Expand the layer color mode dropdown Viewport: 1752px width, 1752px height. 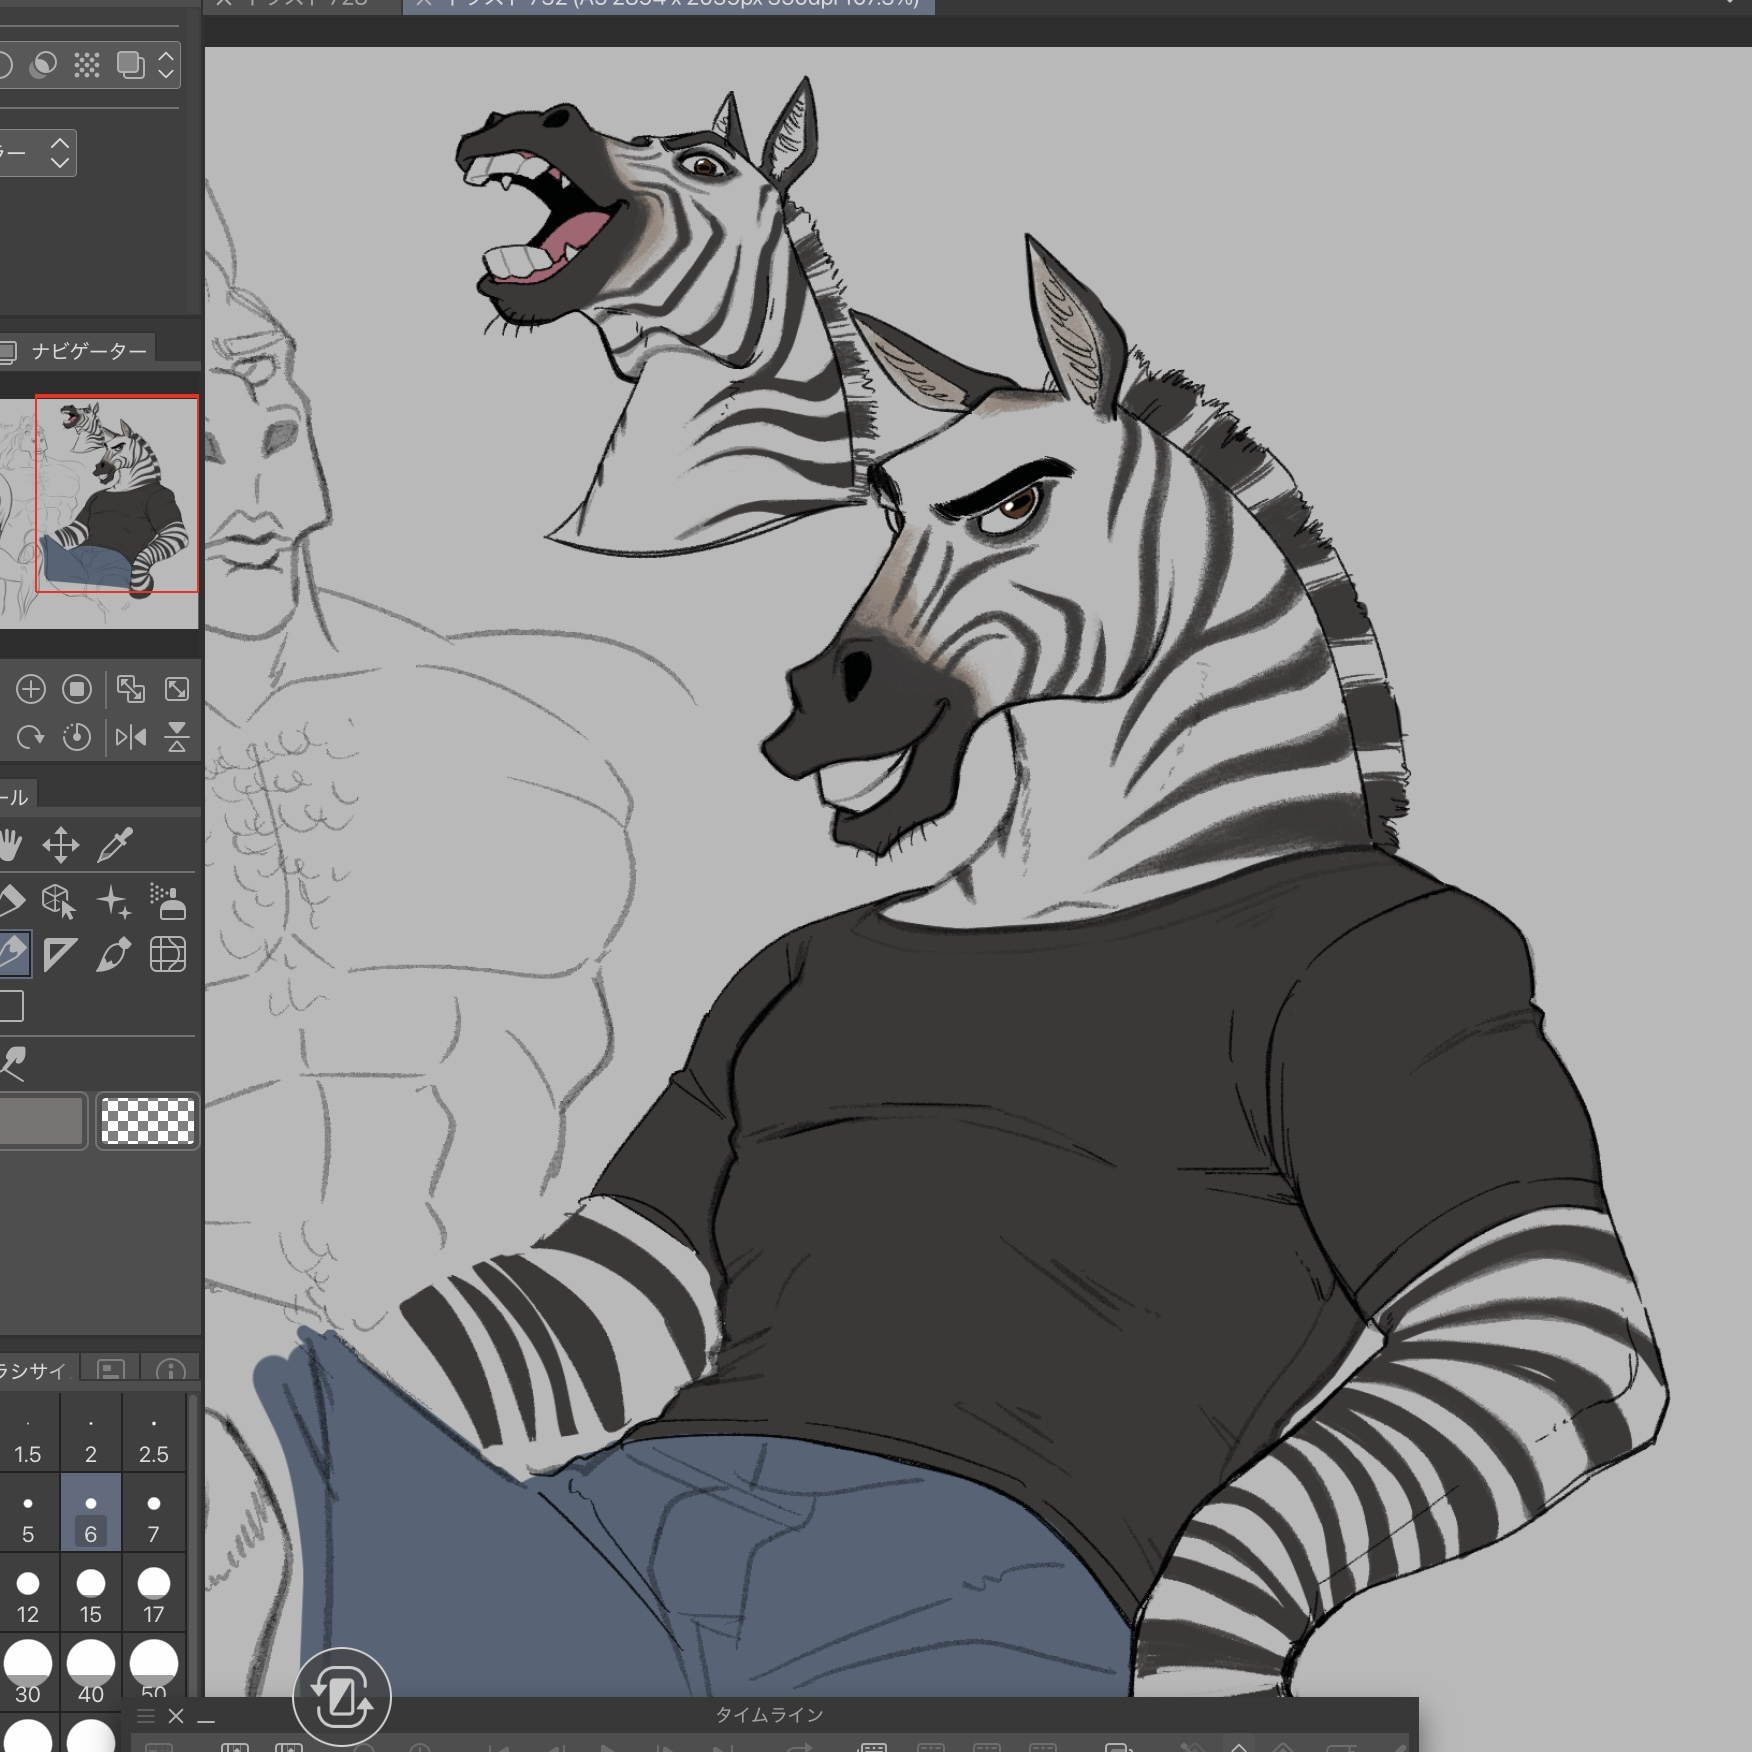coord(59,152)
